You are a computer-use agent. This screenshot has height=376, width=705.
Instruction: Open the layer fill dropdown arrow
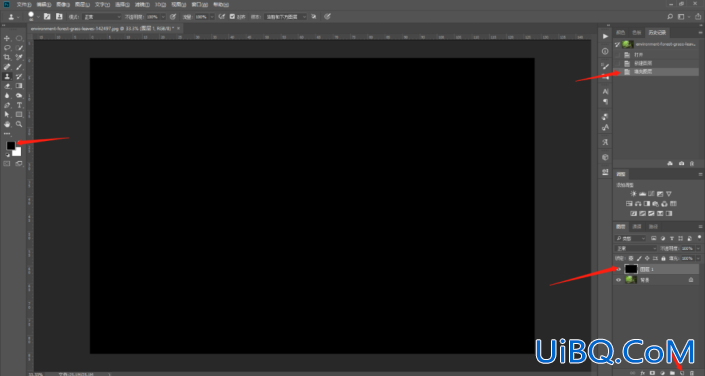[x=698, y=259]
